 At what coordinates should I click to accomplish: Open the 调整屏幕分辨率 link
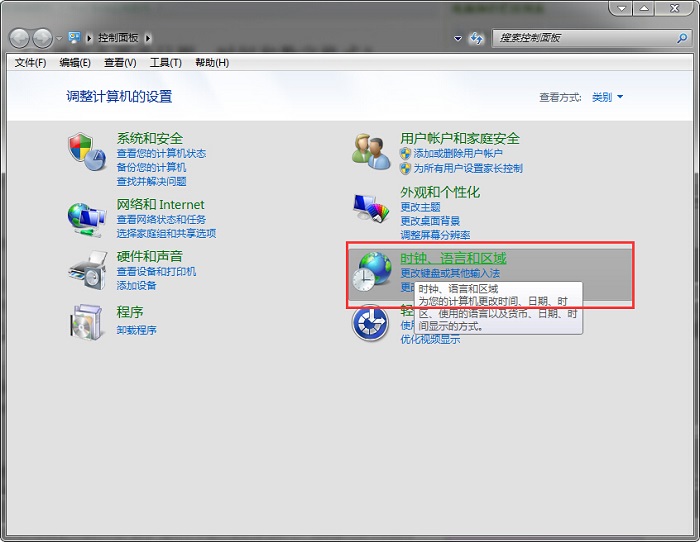coord(435,235)
